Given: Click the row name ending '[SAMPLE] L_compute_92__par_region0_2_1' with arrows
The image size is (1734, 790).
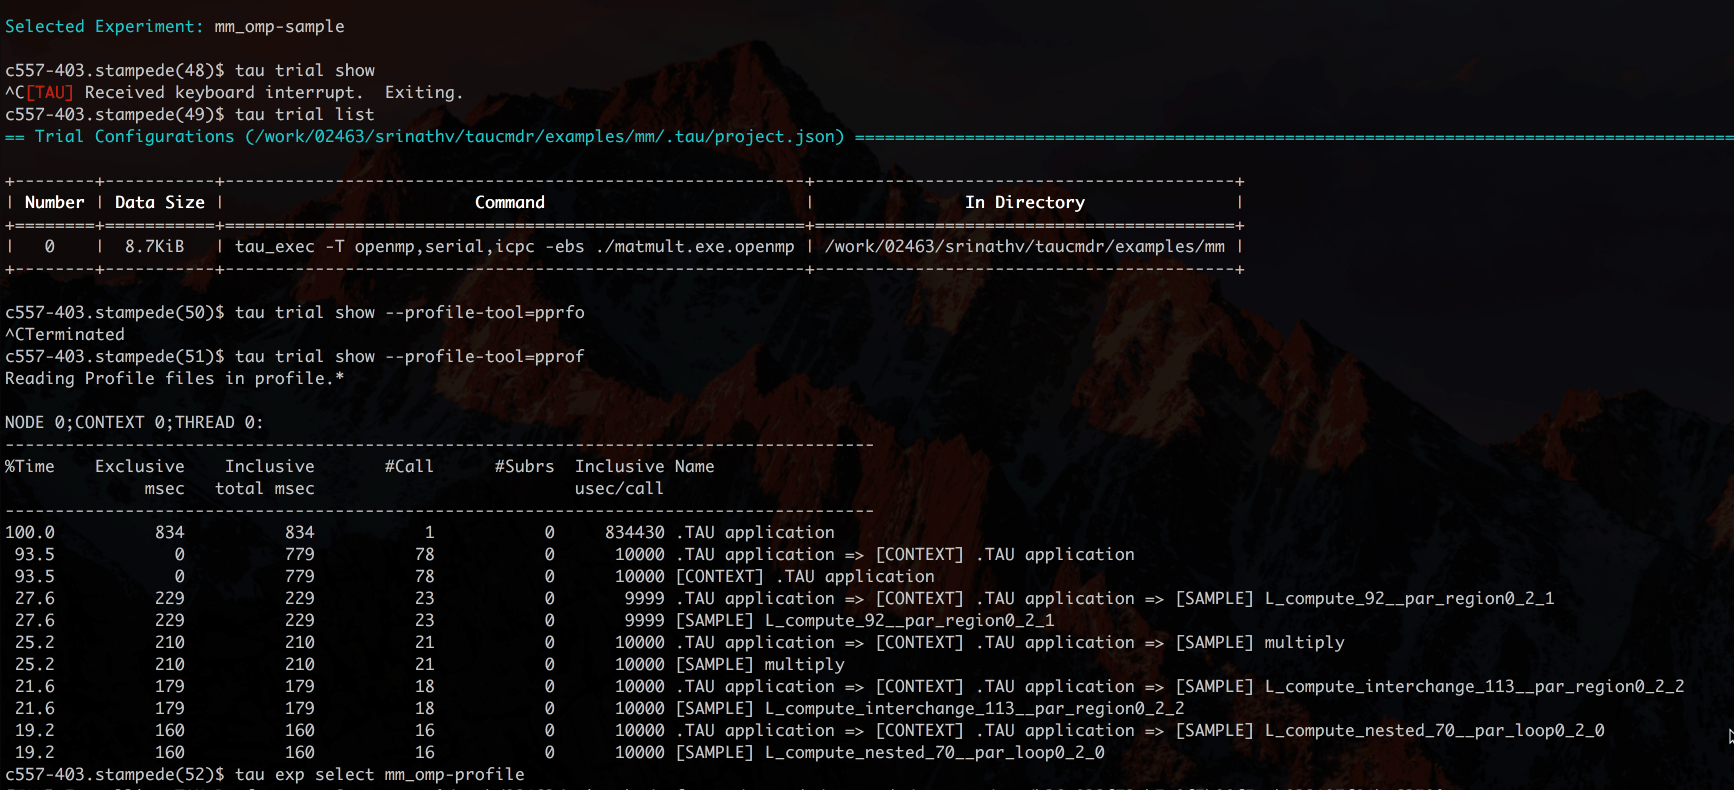Looking at the screenshot, I should tap(1115, 599).
